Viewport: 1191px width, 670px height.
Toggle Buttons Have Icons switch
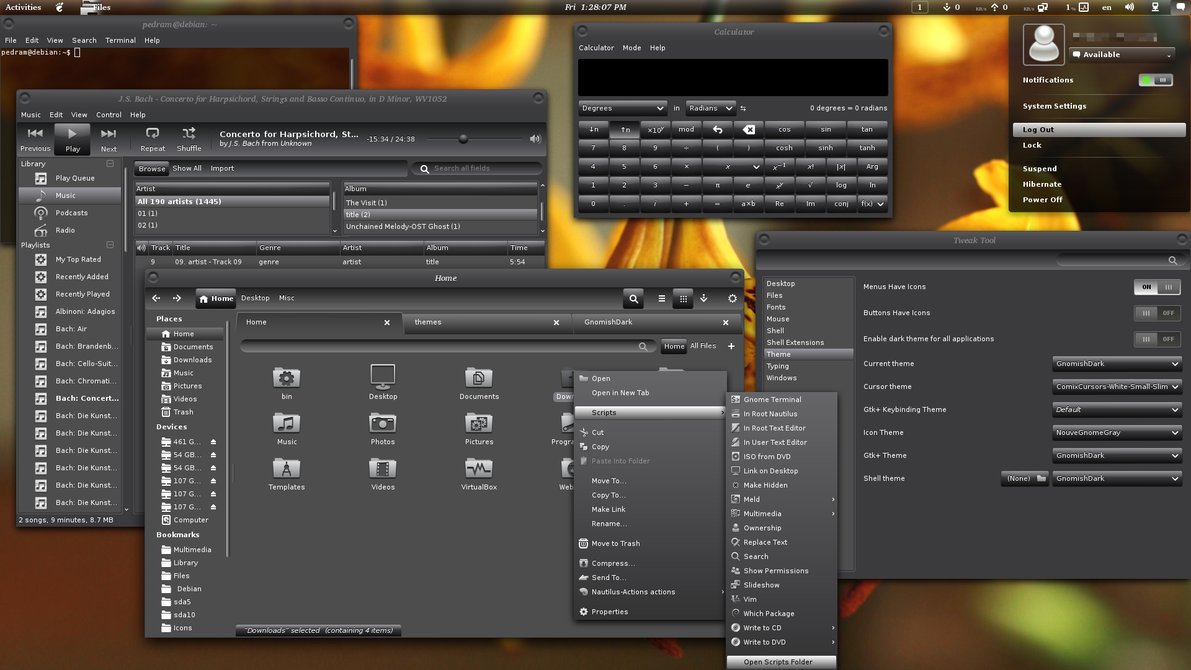(x=1157, y=313)
